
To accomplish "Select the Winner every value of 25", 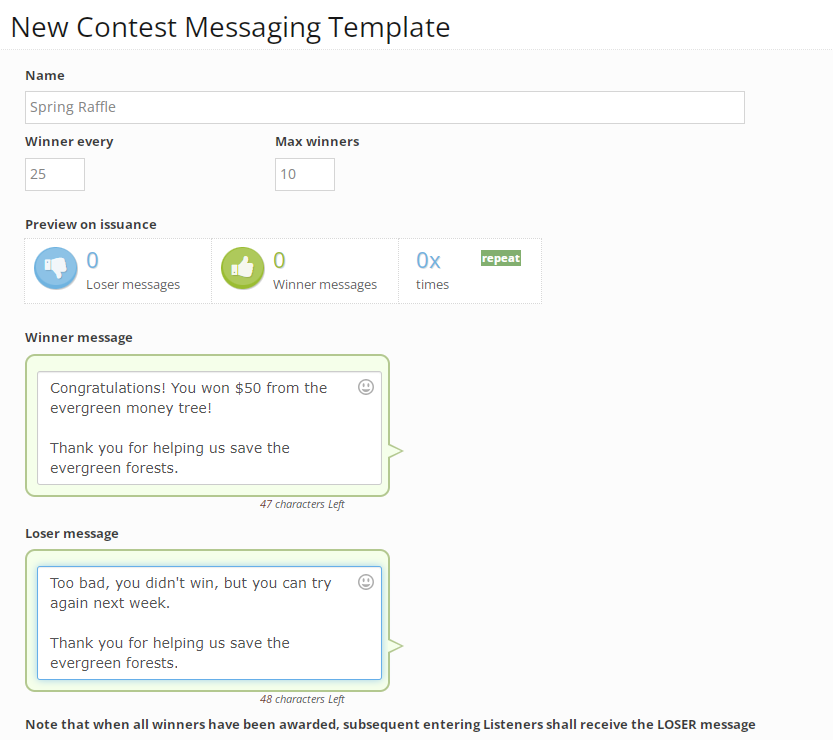I will point(54,174).
